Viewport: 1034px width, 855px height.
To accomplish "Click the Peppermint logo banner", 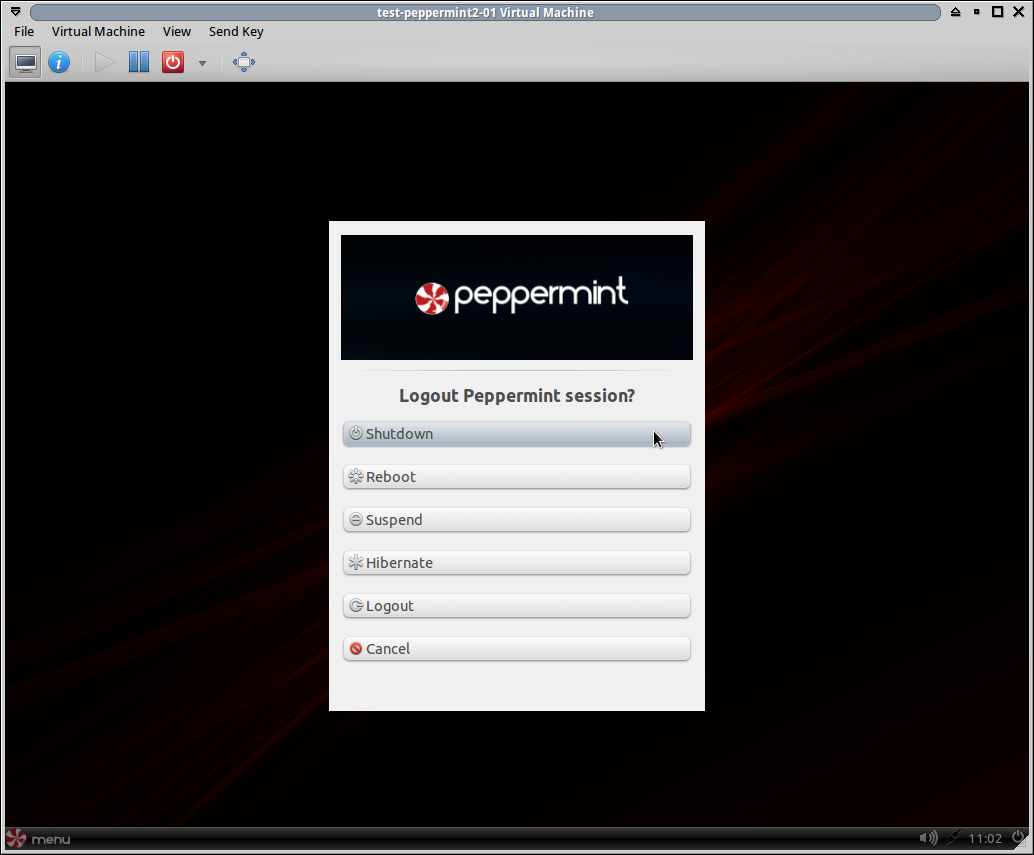I will [x=517, y=297].
